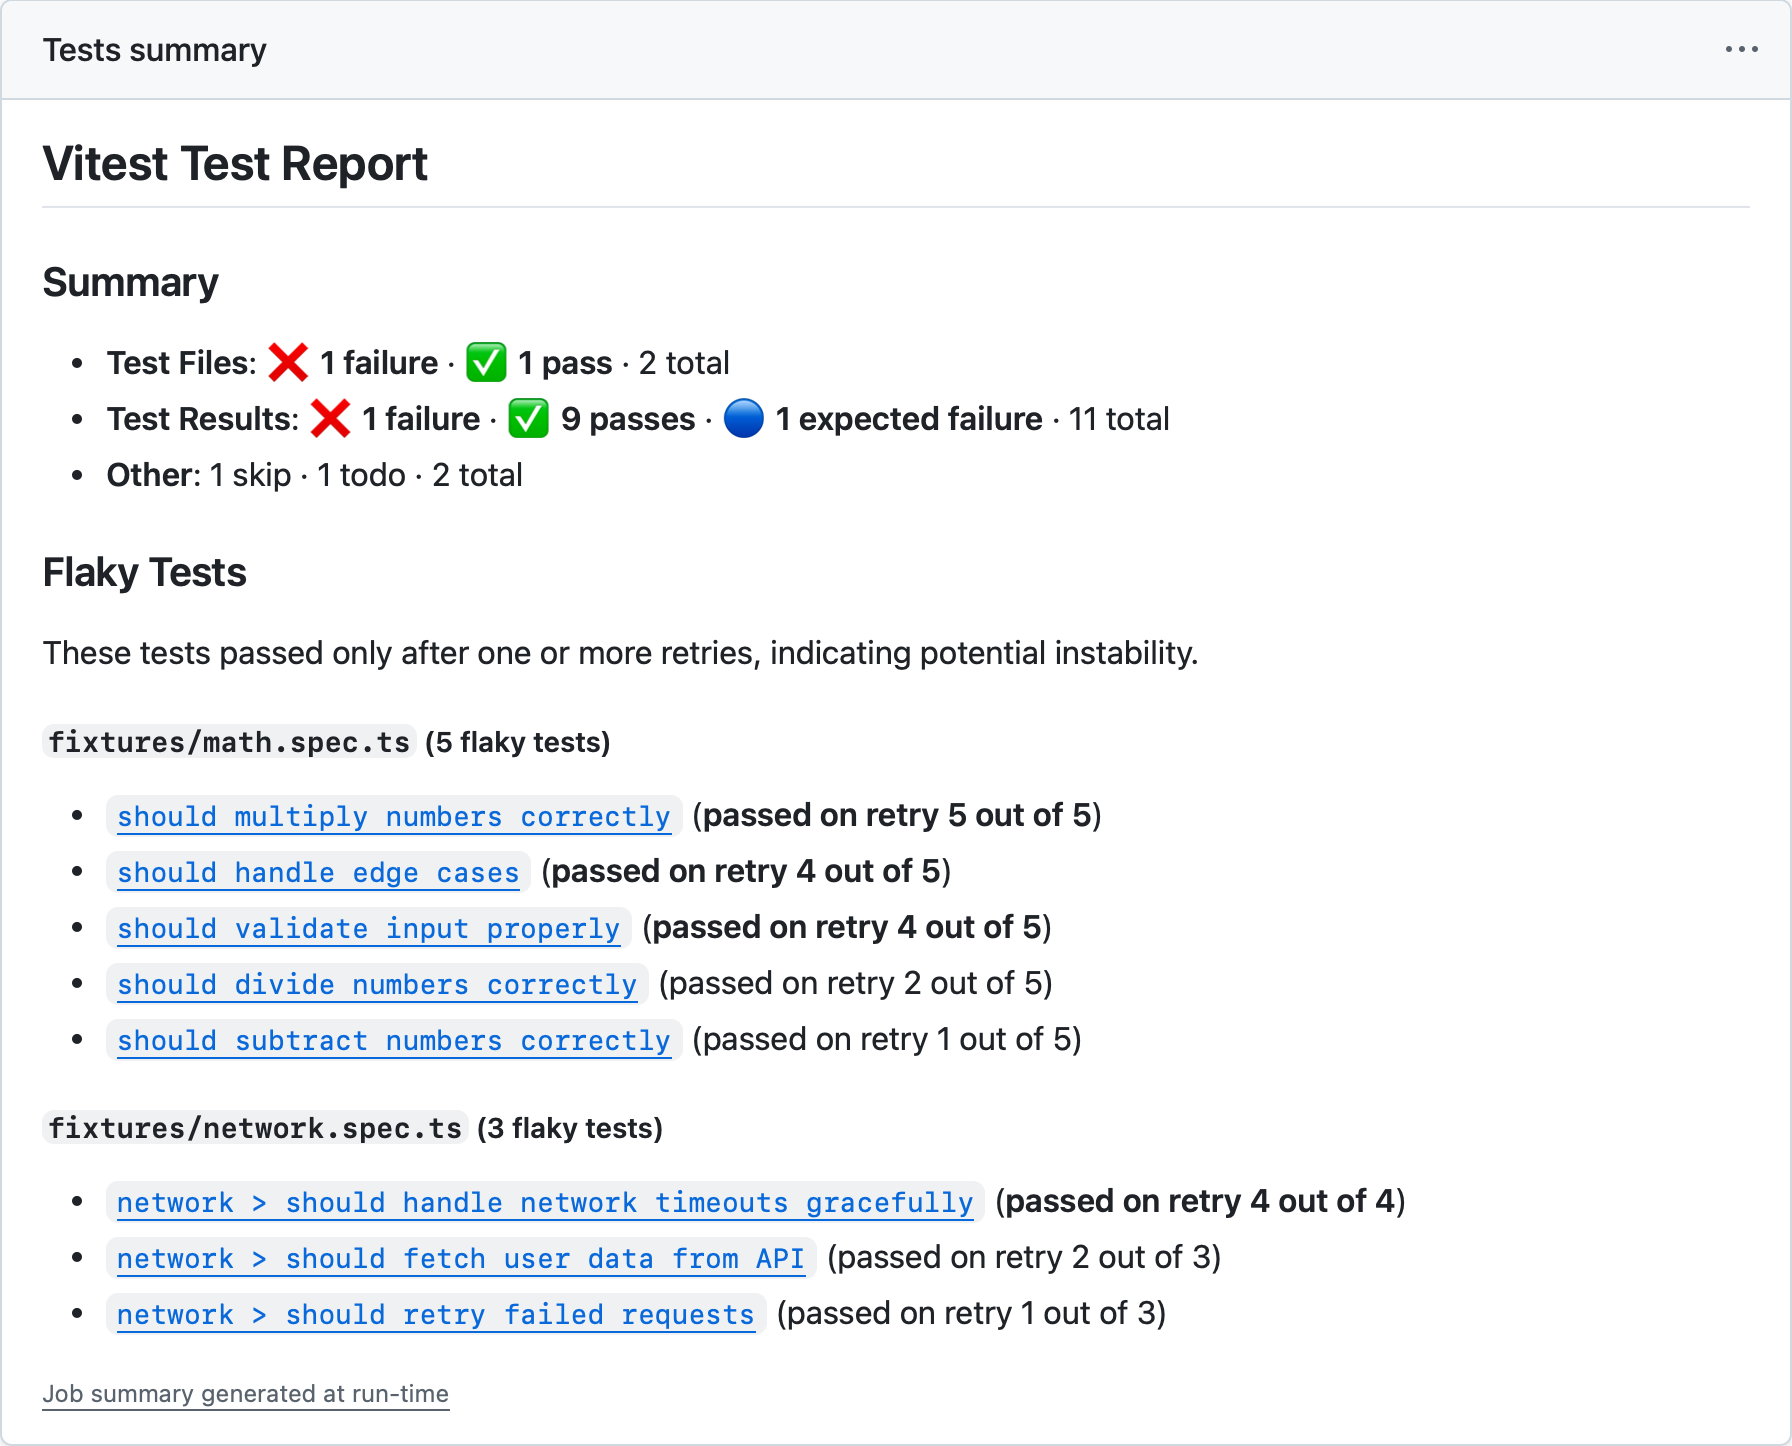Screen dimensions: 1792x1446
Task: Click the Flaky Tests section heading
Action: click(143, 572)
